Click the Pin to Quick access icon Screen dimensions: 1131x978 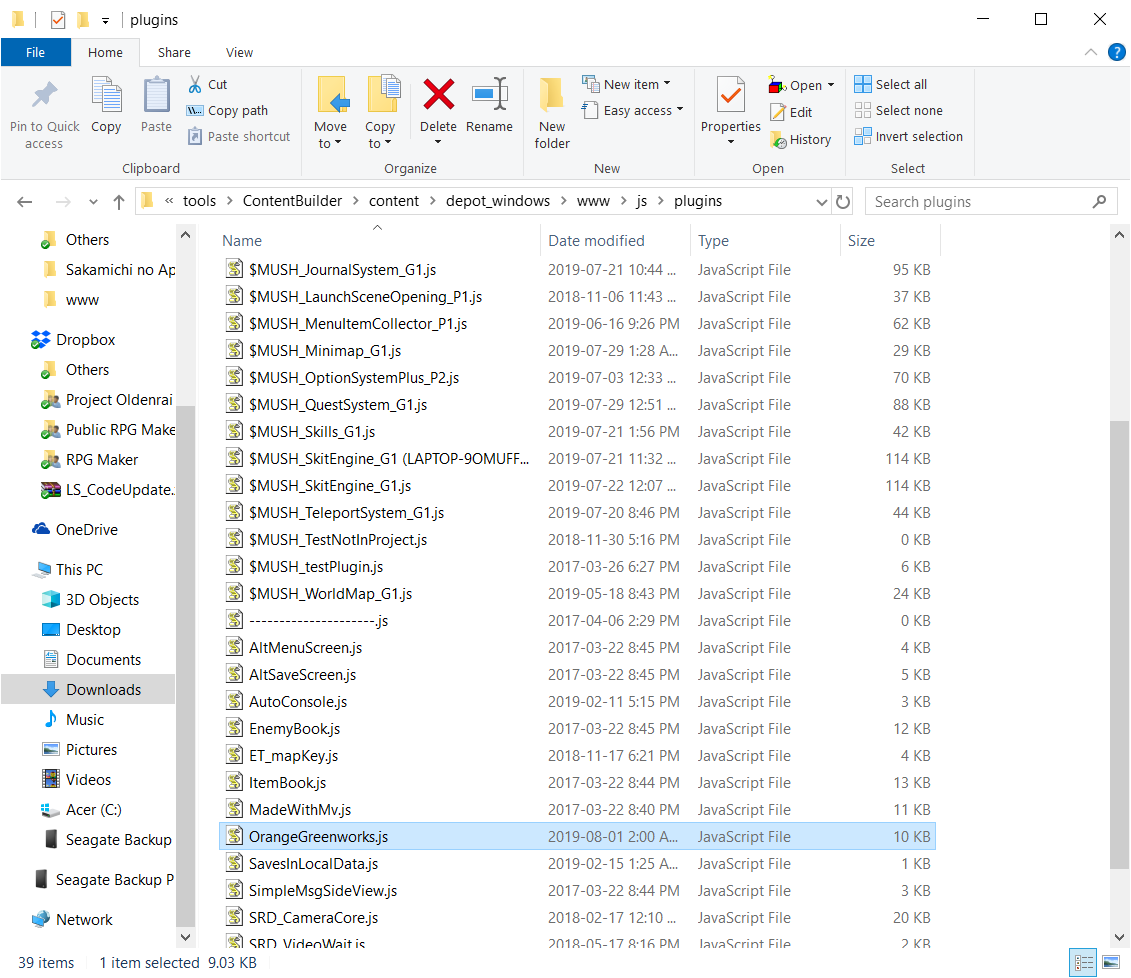pyautogui.click(x=45, y=94)
